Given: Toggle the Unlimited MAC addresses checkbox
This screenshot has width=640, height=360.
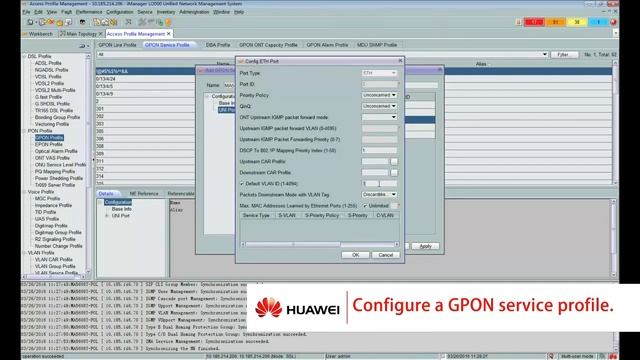Looking at the screenshot, I should coord(365,206).
